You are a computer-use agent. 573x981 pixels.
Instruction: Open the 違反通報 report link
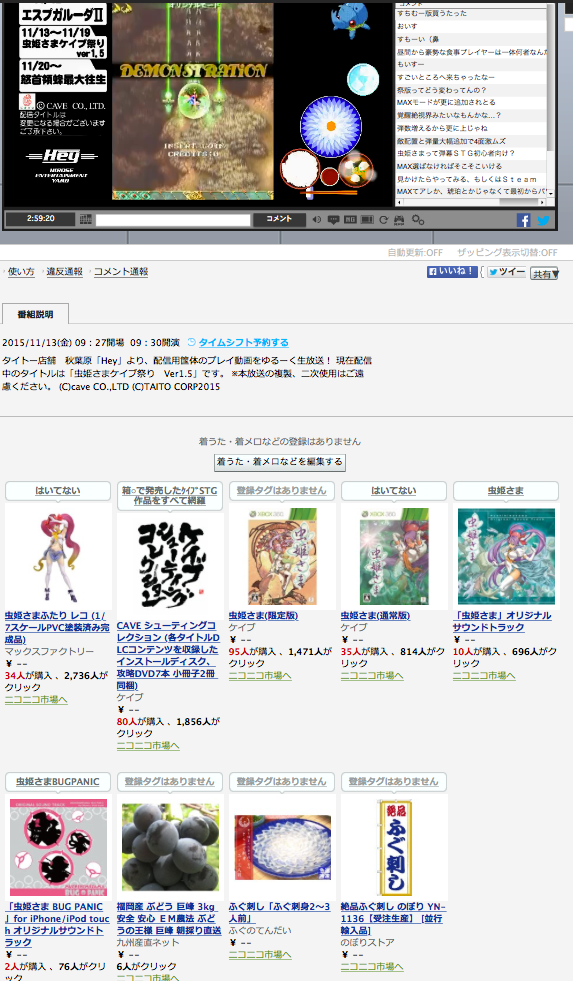coord(64,272)
